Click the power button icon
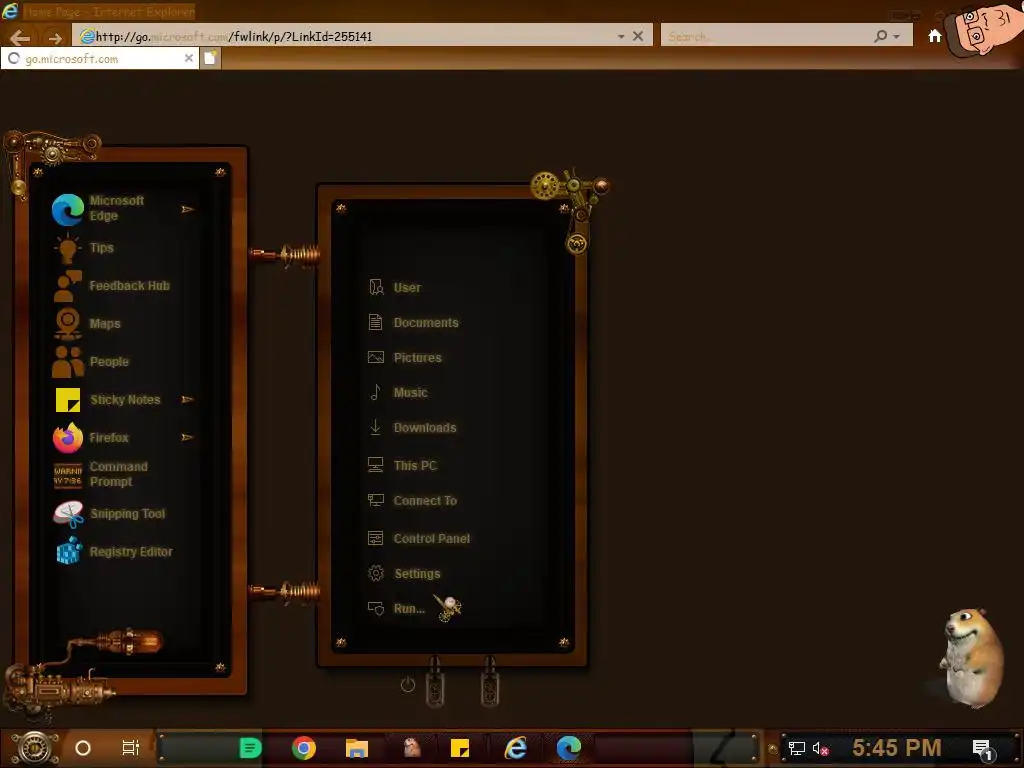Screen dimensions: 1024x768 point(408,685)
